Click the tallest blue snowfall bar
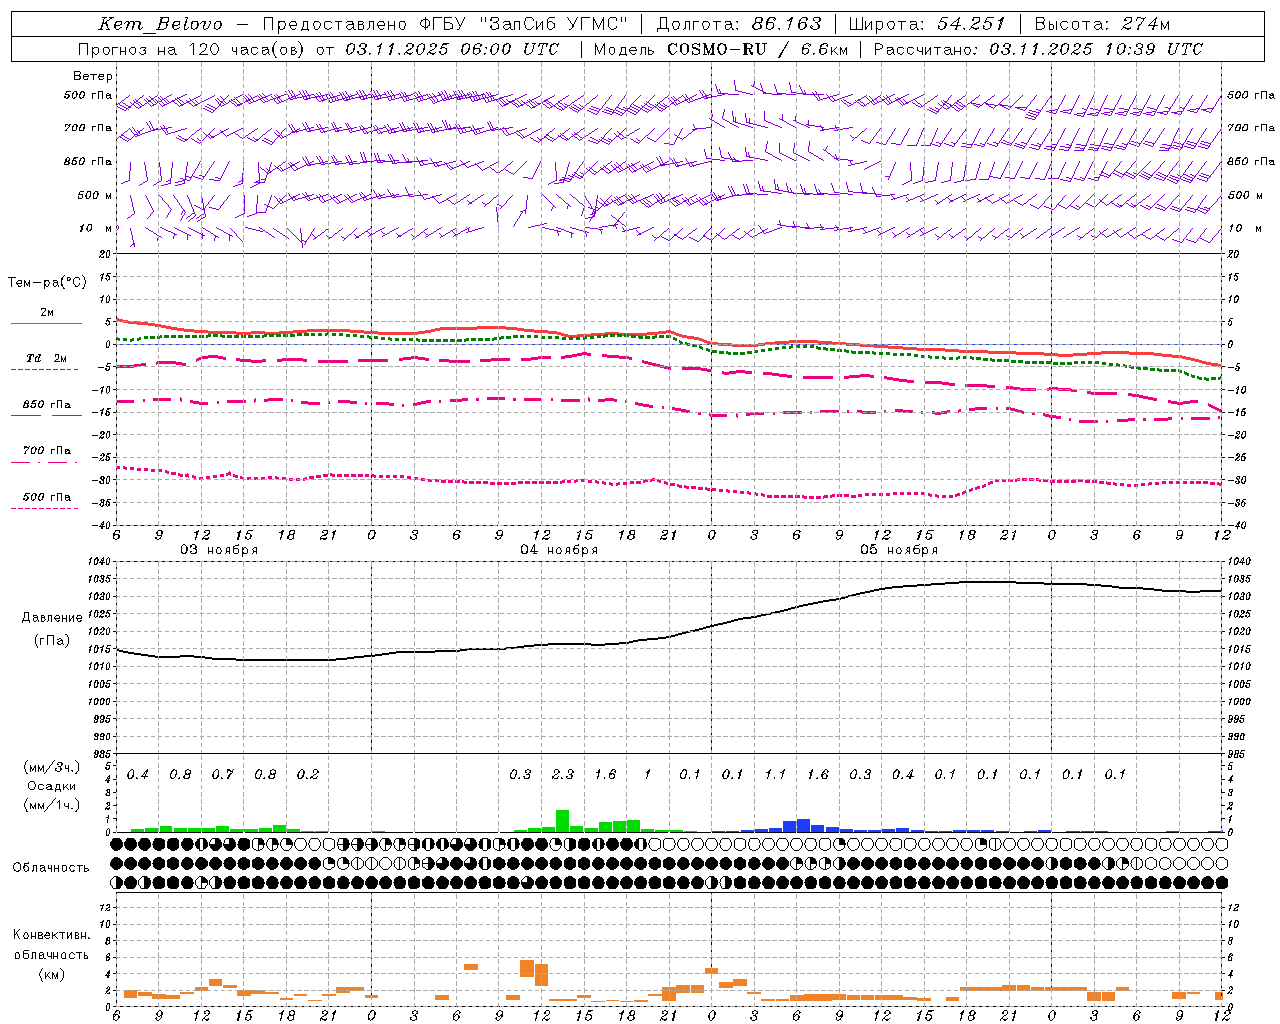This screenshot has width=1280, height=1024. click(803, 826)
